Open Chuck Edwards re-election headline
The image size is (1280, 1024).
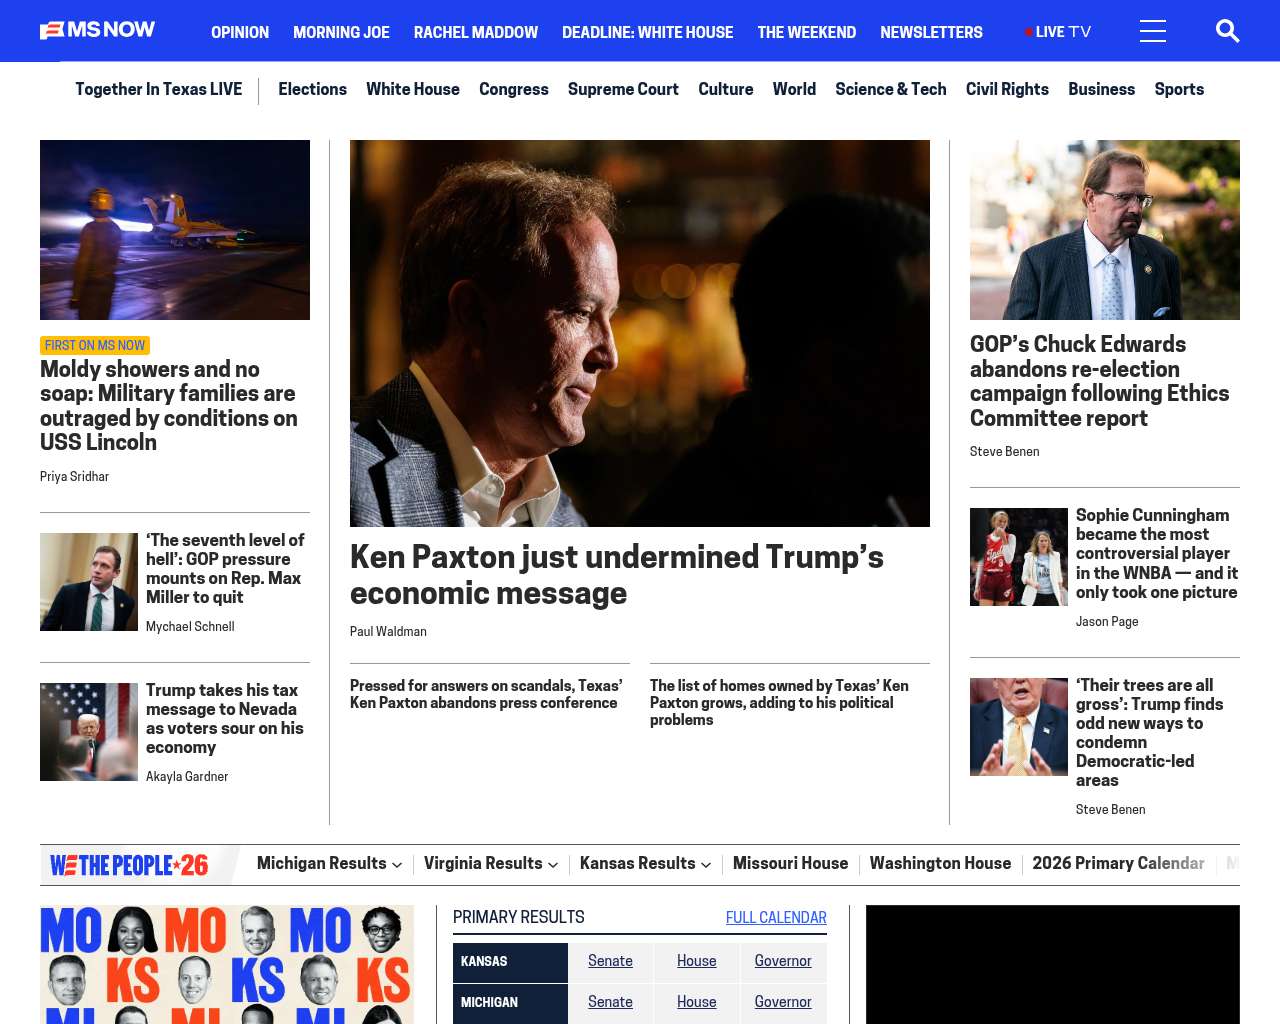(x=1100, y=381)
